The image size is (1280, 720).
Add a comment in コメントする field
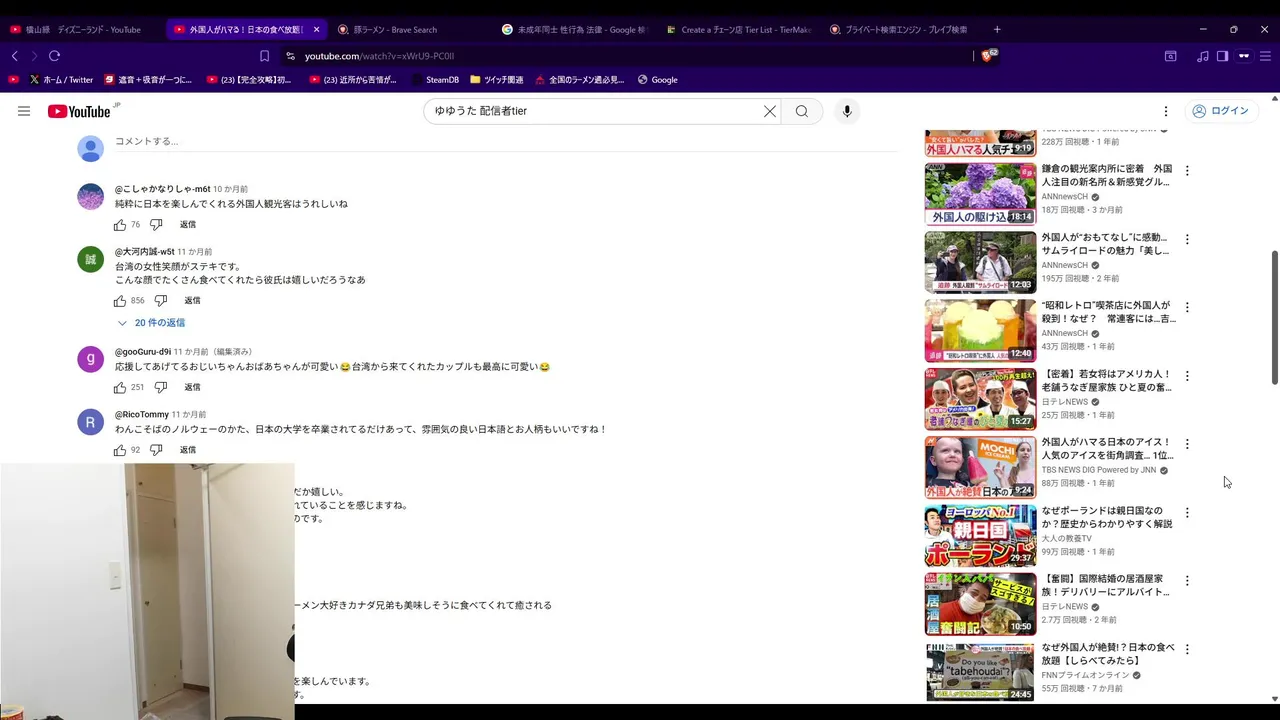click(506, 142)
